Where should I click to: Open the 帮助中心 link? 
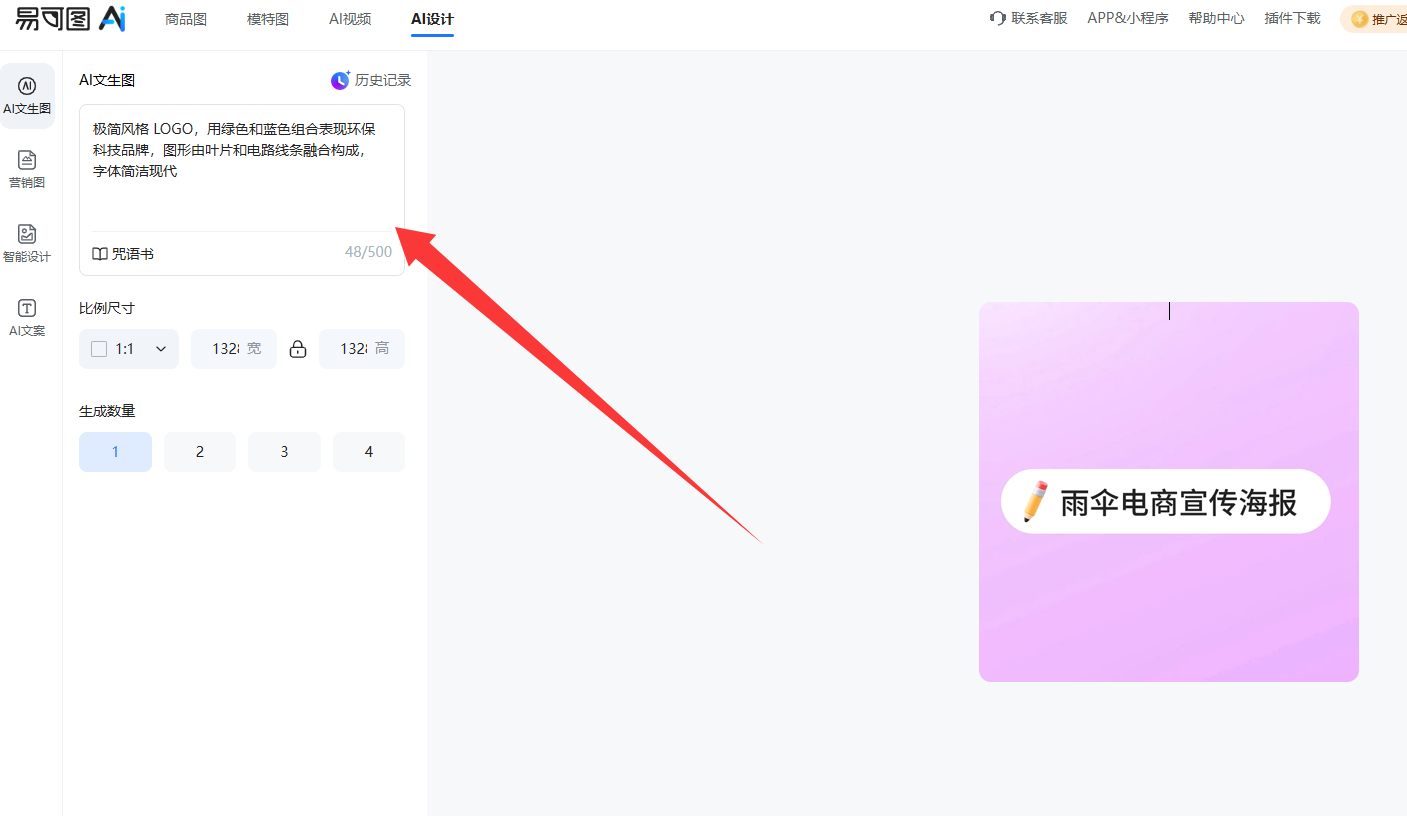[1216, 18]
